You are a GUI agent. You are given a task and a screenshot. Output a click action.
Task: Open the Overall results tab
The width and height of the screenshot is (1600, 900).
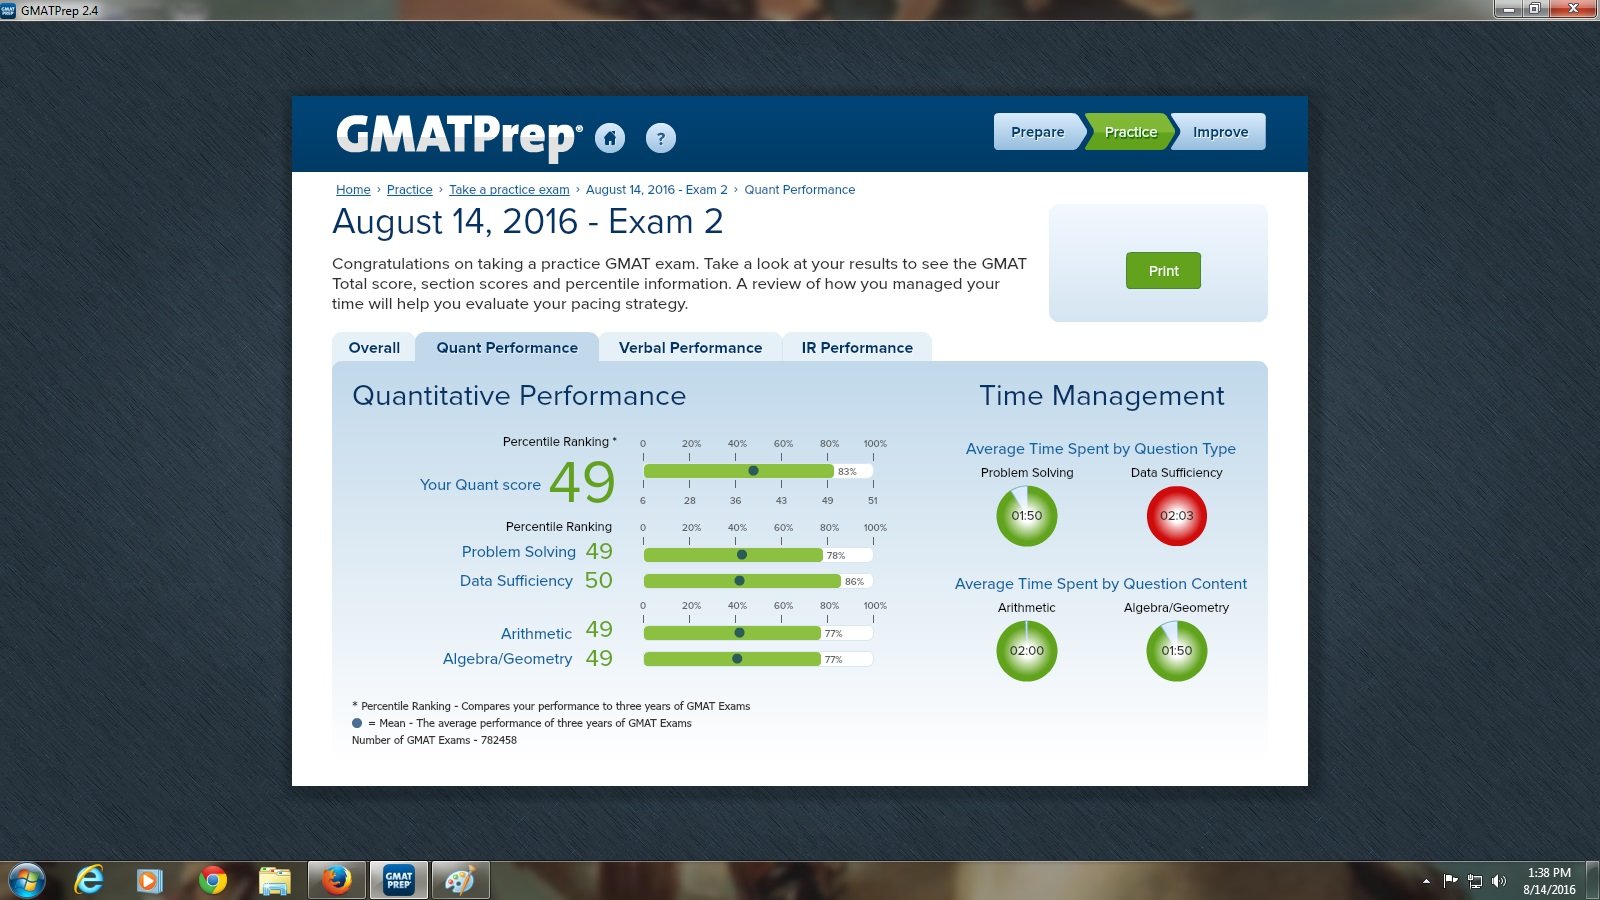coord(372,347)
